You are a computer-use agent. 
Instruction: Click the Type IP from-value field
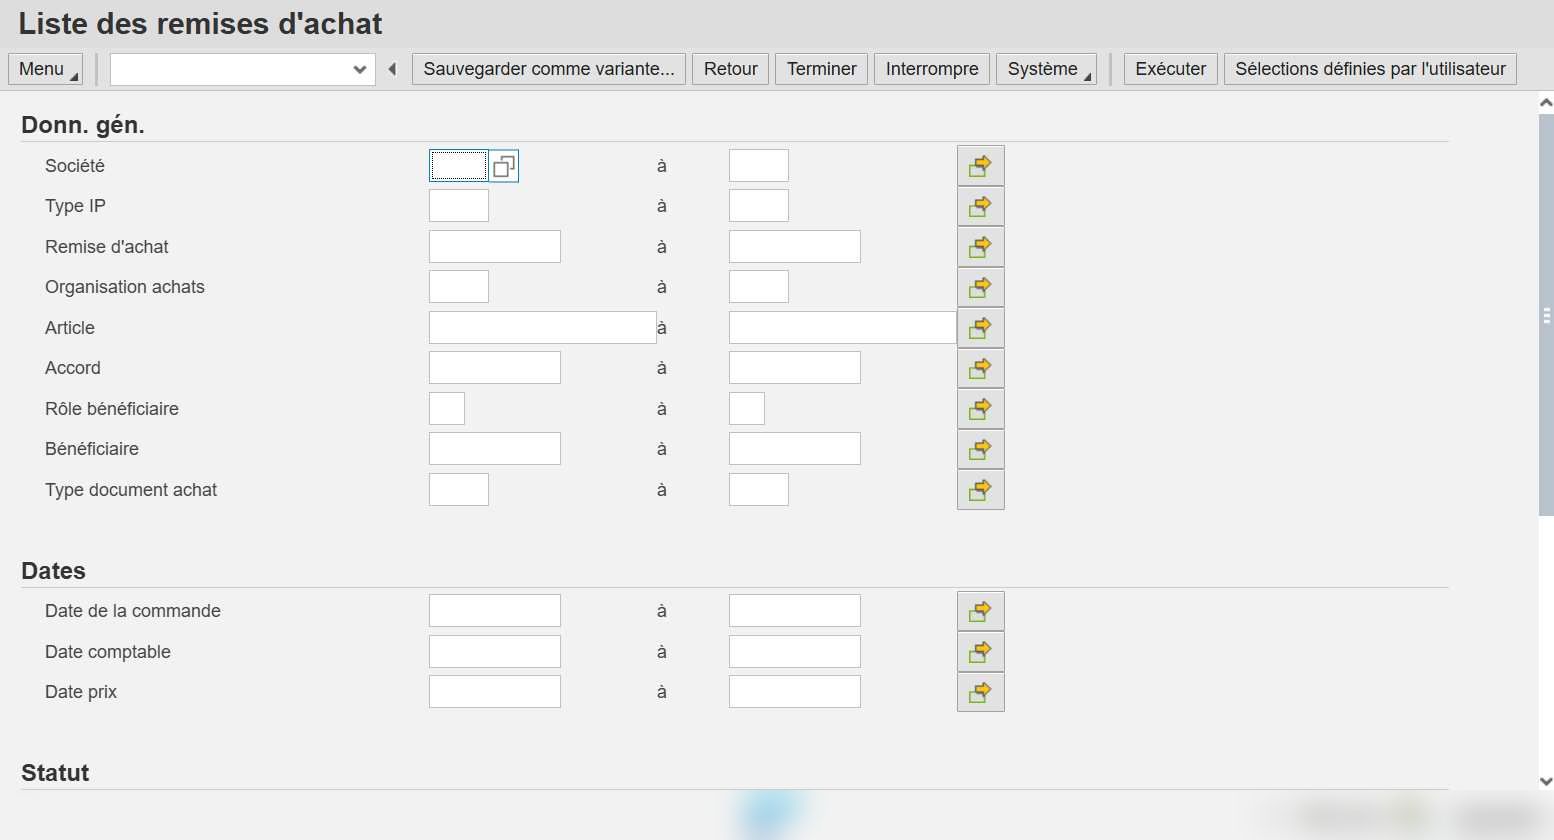coord(459,206)
